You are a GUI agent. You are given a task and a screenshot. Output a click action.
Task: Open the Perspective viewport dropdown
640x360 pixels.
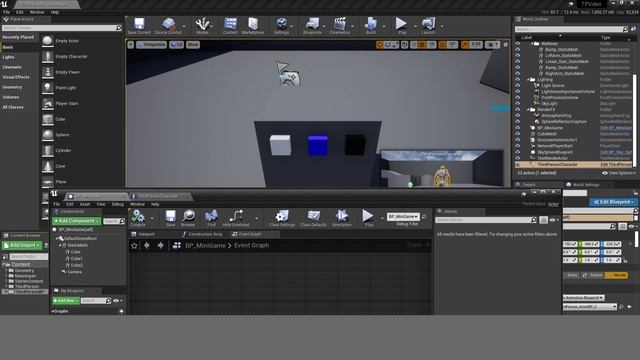coord(151,44)
